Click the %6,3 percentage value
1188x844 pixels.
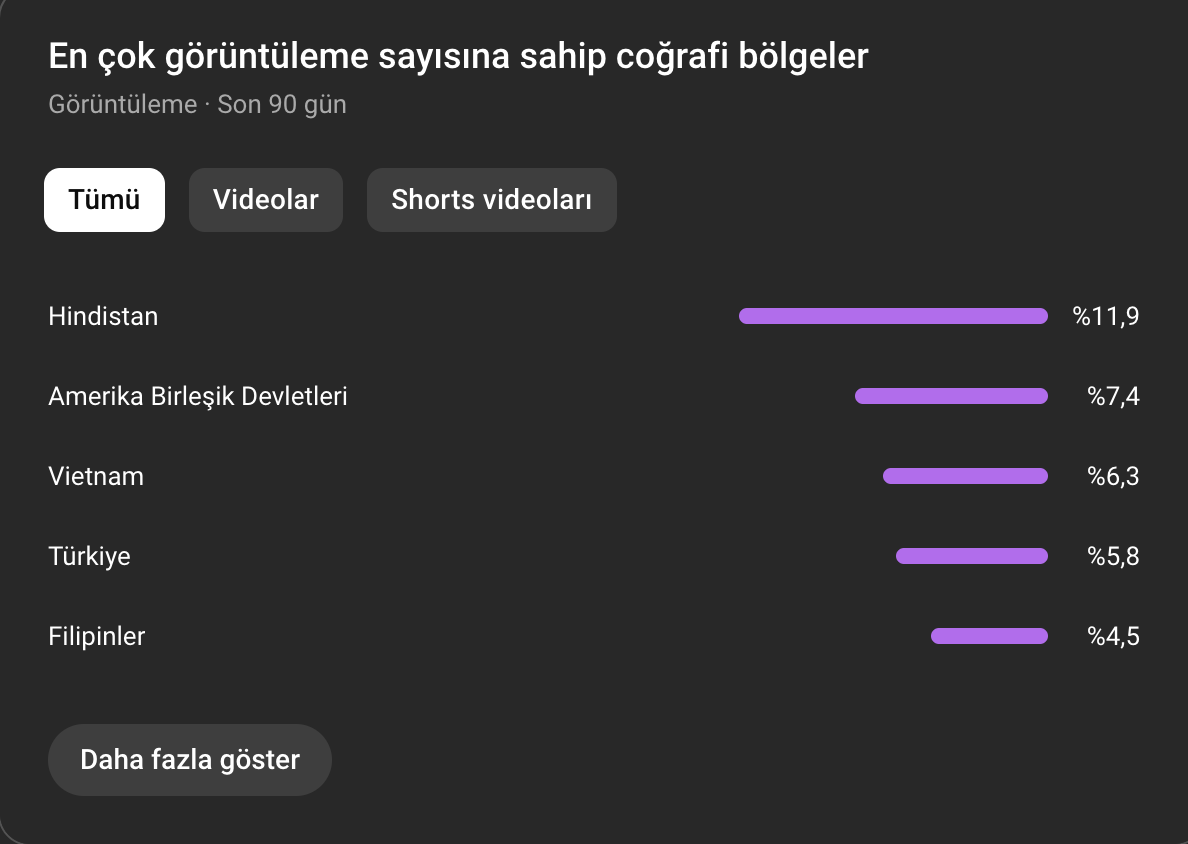1113,477
